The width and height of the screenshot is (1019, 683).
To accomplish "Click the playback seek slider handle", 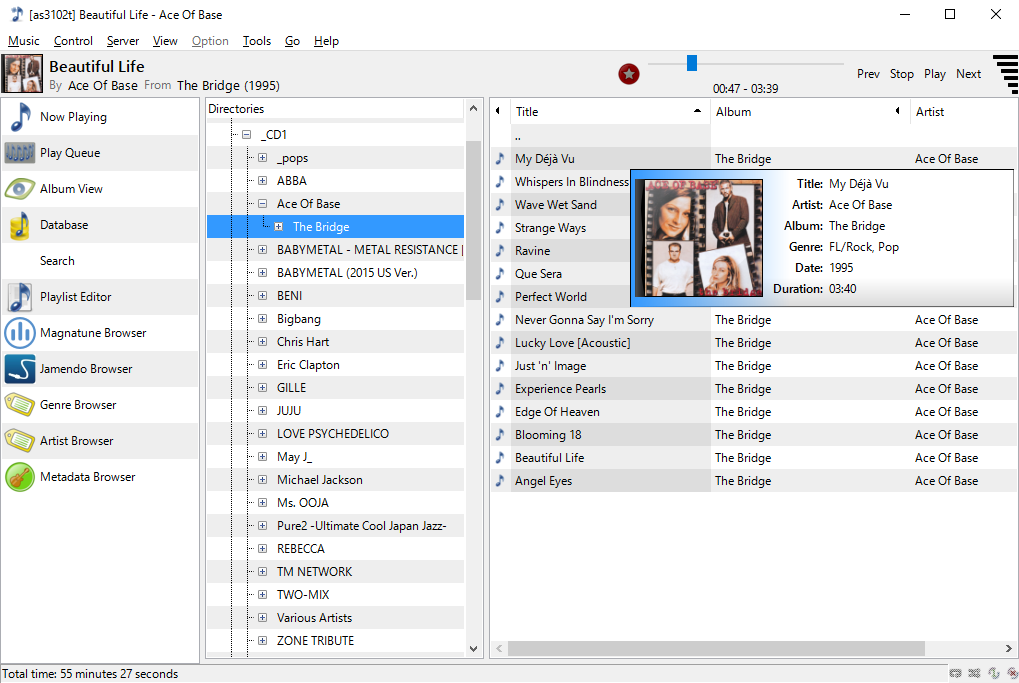I will pyautogui.click(x=692, y=63).
